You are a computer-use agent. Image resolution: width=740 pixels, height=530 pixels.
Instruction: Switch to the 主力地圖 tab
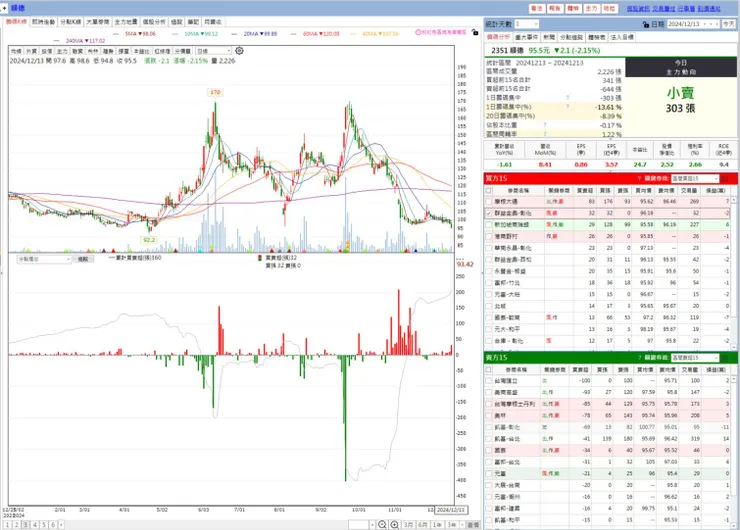click(x=126, y=22)
